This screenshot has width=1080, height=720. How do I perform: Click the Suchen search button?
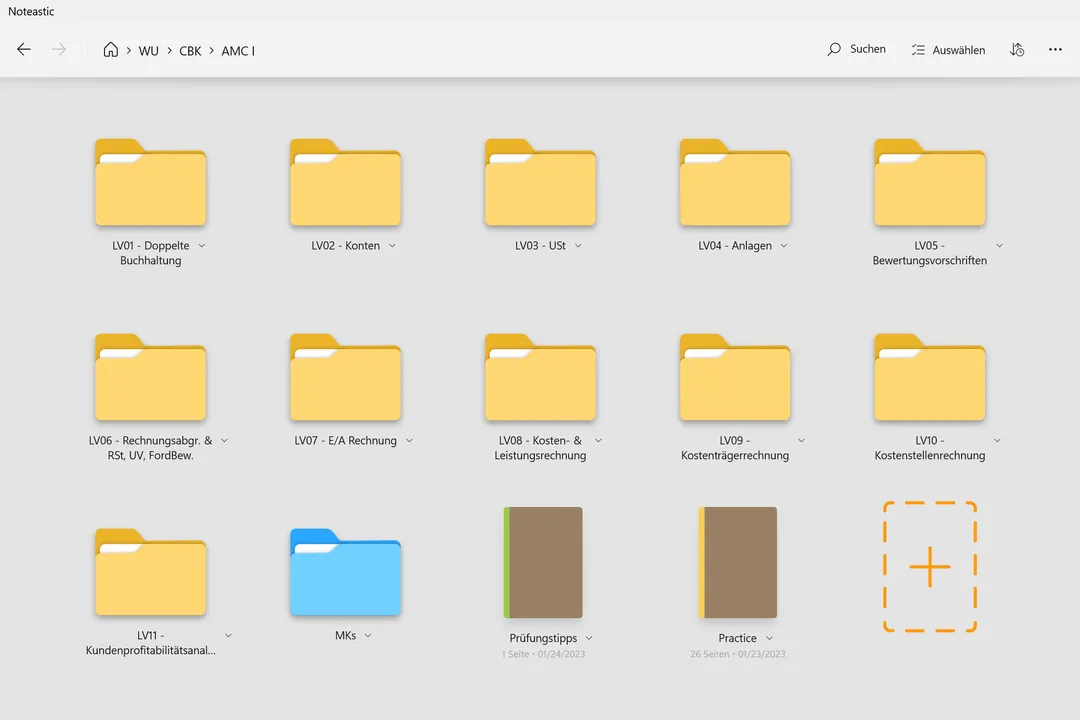tap(856, 49)
